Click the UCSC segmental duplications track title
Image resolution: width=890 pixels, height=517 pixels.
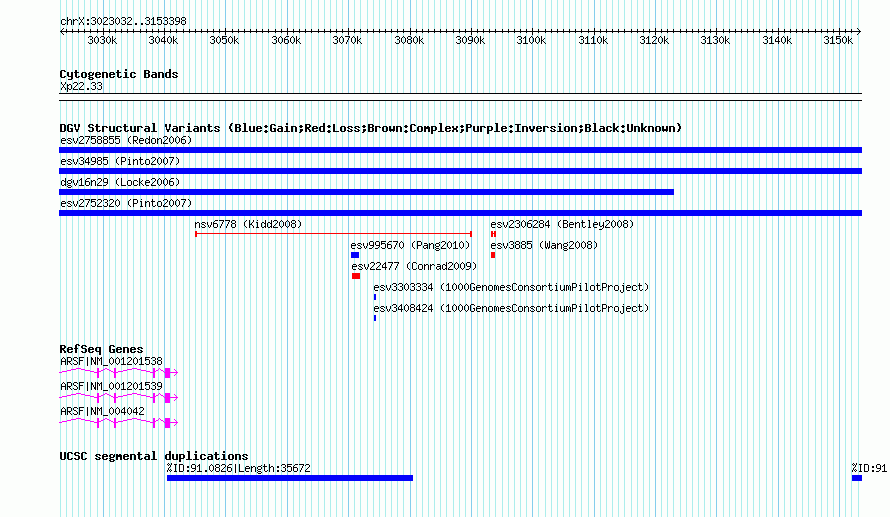pos(154,456)
